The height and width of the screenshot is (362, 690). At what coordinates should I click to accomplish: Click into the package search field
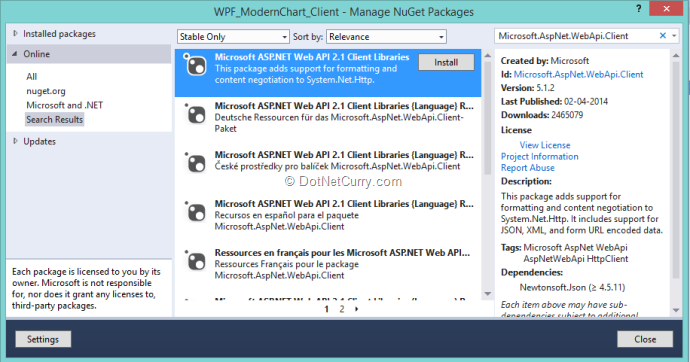[576, 36]
